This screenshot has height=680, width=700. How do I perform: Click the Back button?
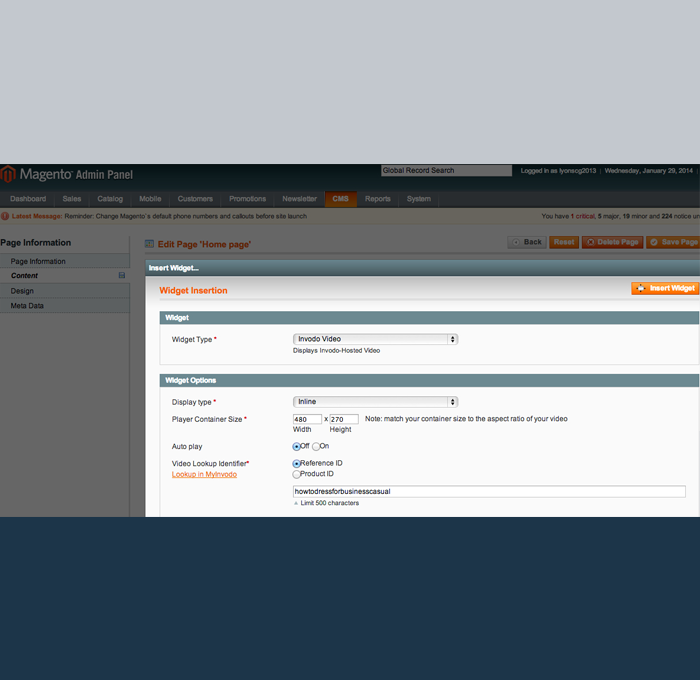pyautogui.click(x=527, y=242)
